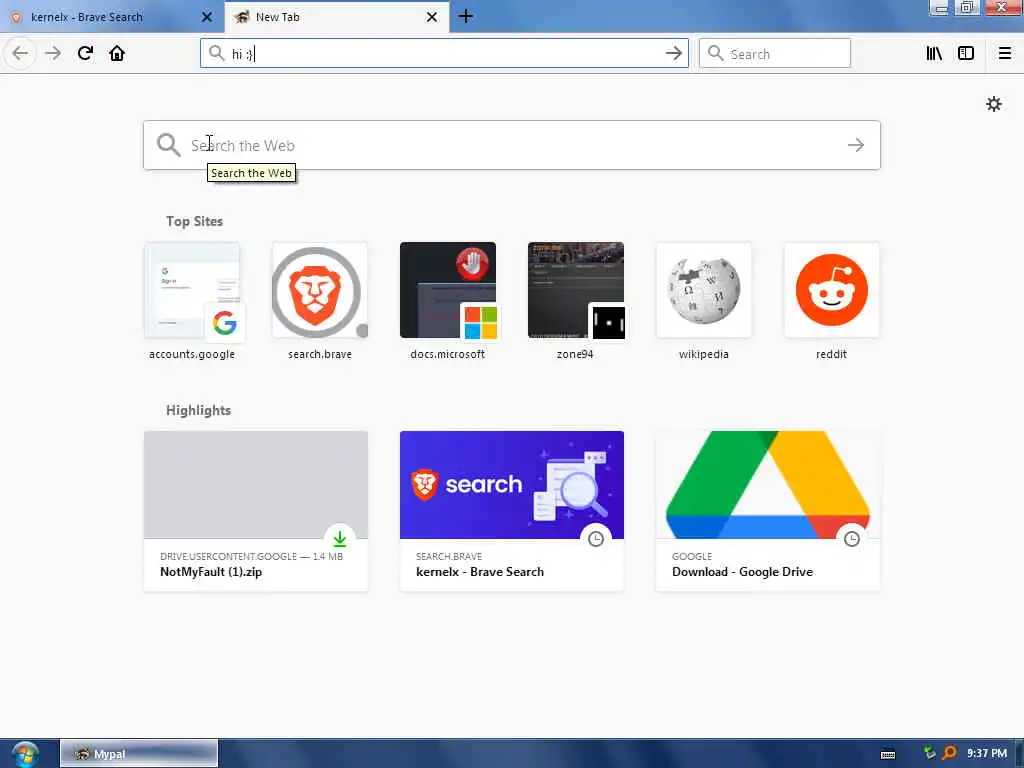Click the Windows Start orb
The image size is (1024, 768).
coord(25,754)
